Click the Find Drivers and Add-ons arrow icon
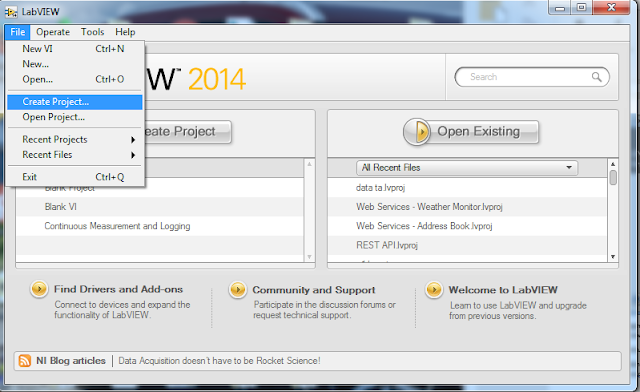The width and height of the screenshot is (640, 392). [x=39, y=289]
